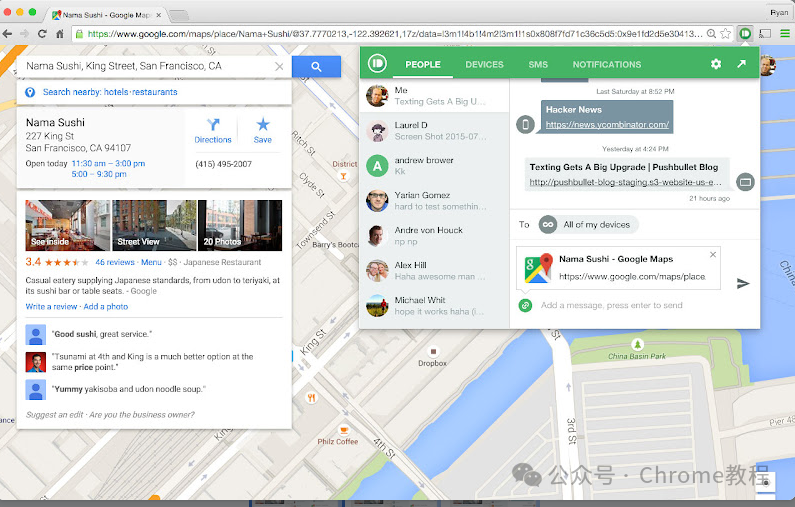The image size is (795, 507).
Task: Click the Google account avatar on Maps
Action: pos(768,65)
